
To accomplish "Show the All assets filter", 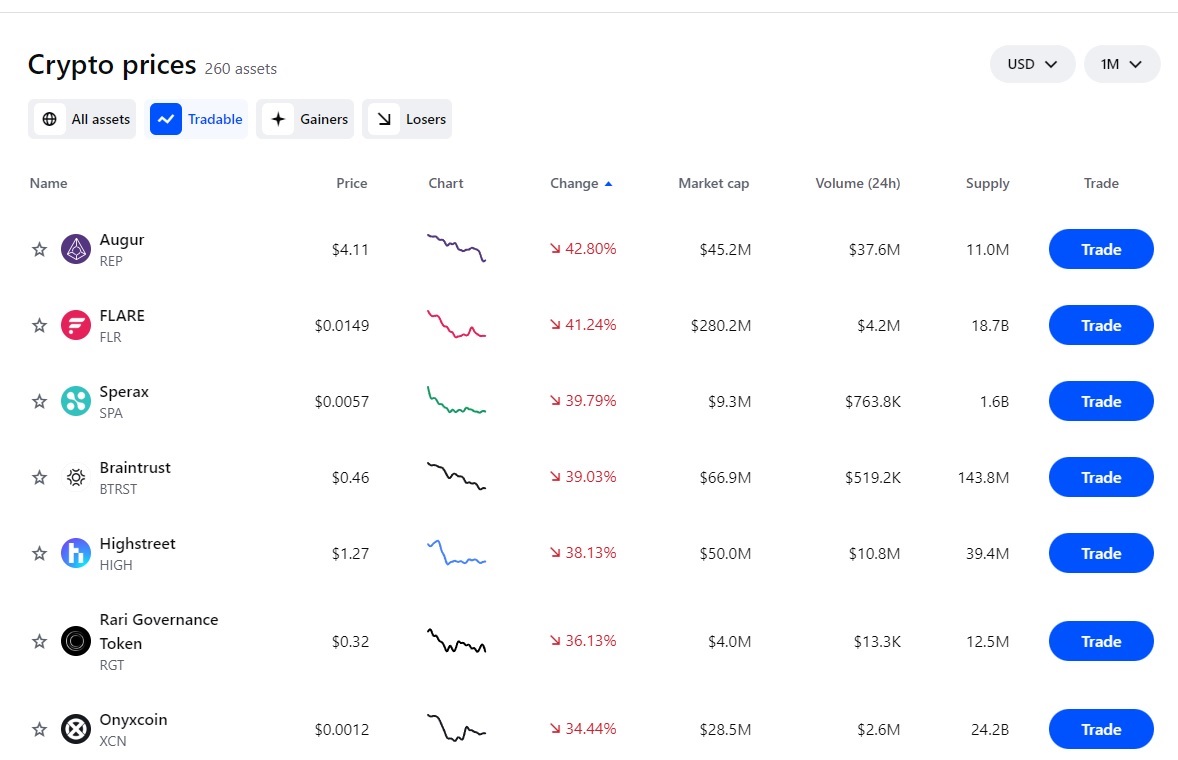I will (82, 119).
